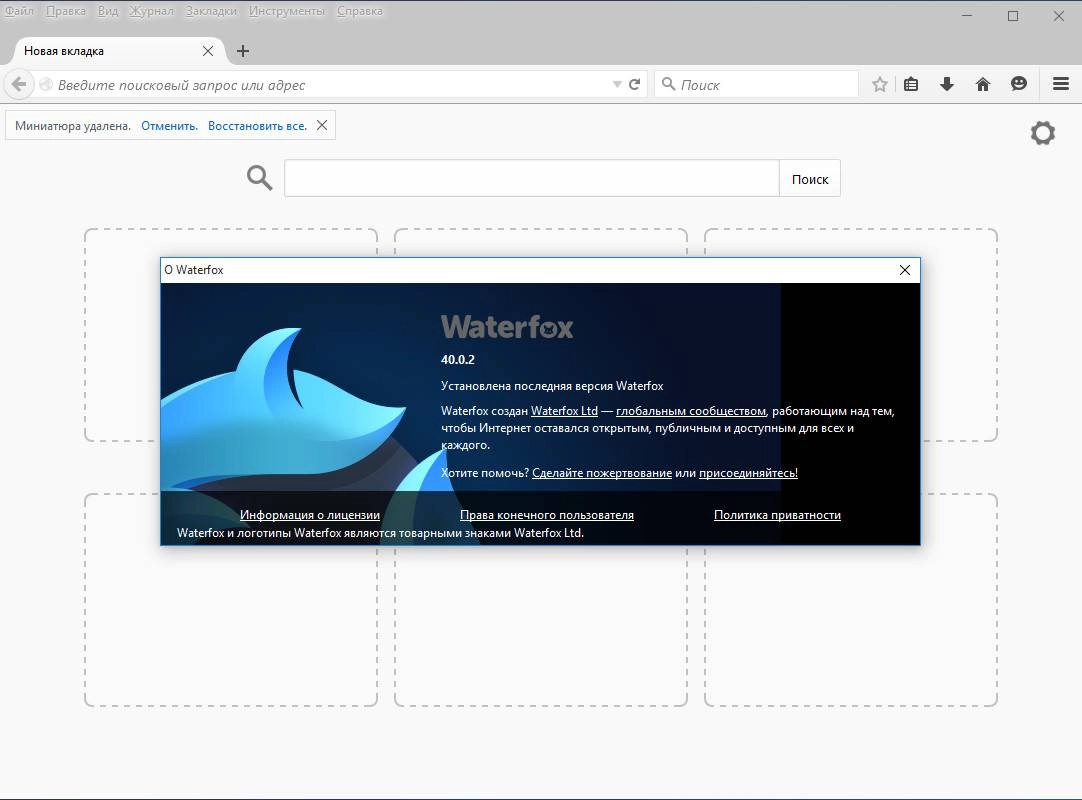Select the Новая вкладка tab
1082x800 pixels.
117,51
